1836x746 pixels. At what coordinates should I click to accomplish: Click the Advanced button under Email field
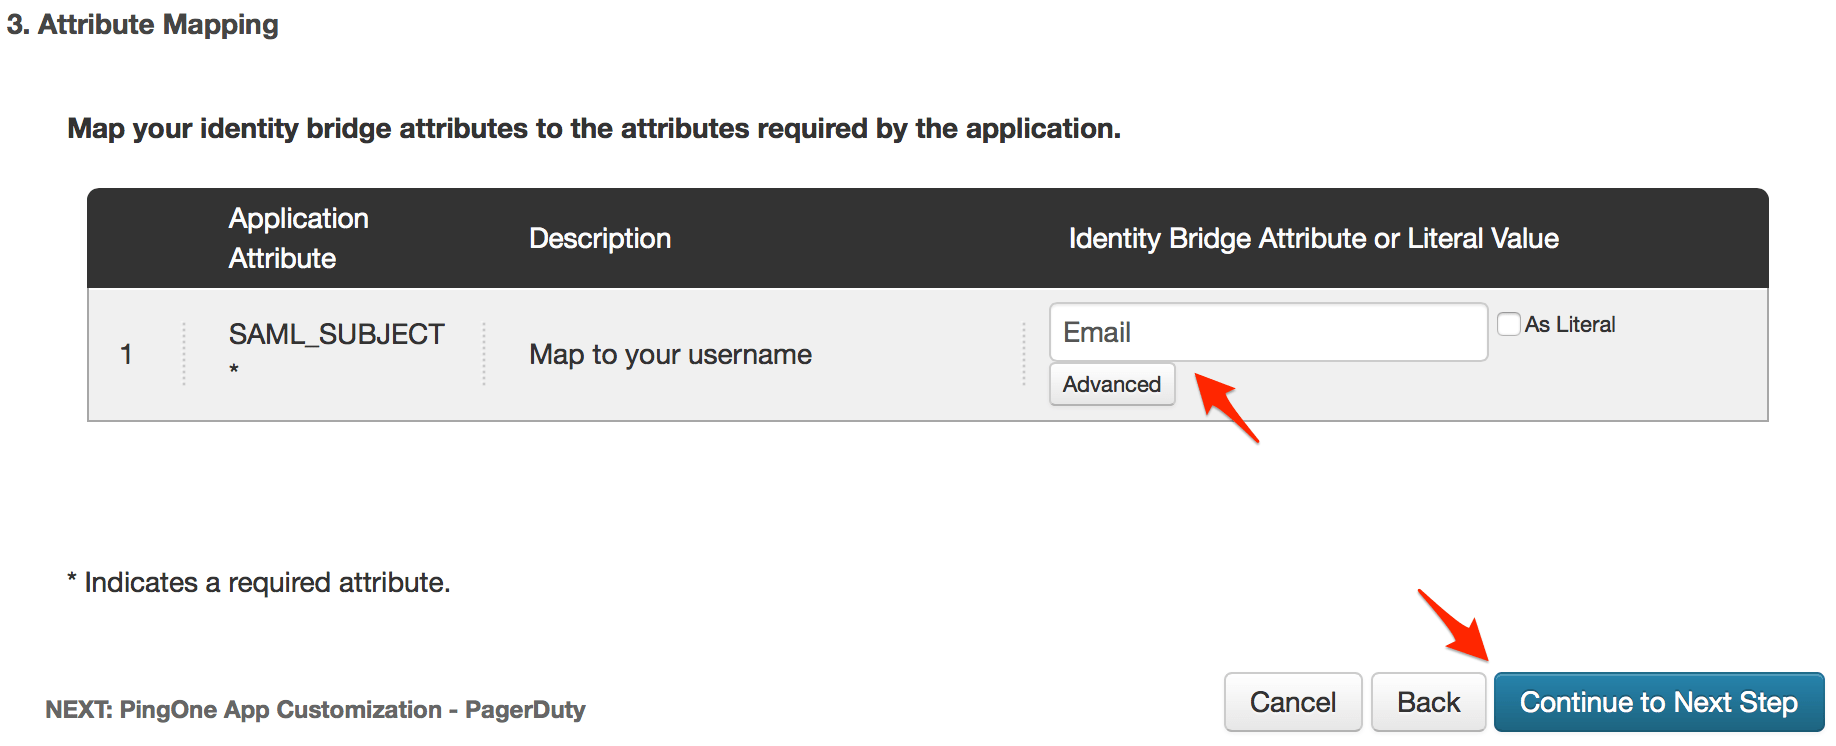tap(1111, 385)
